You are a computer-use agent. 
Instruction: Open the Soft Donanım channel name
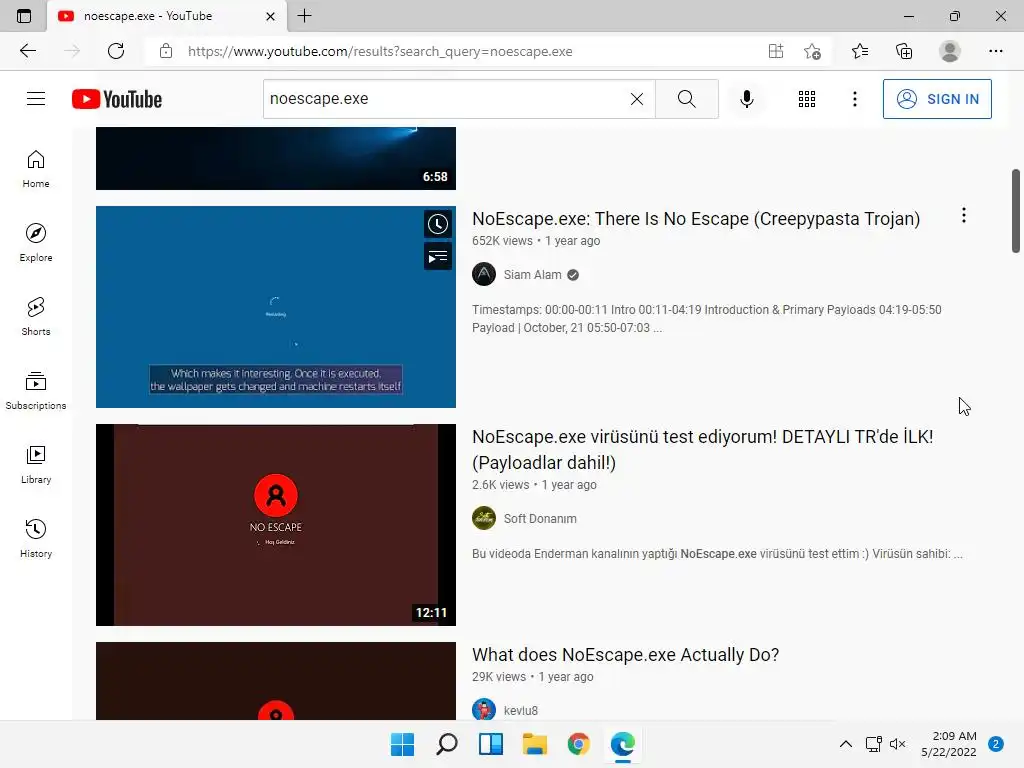(x=540, y=519)
